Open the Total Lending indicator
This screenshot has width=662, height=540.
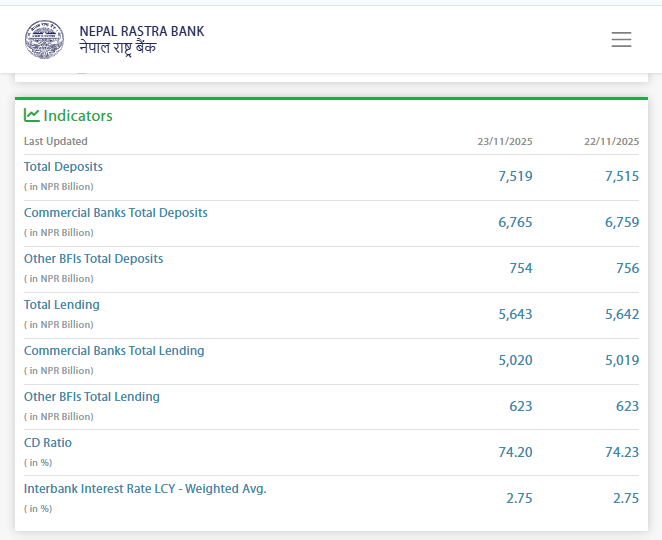point(62,305)
